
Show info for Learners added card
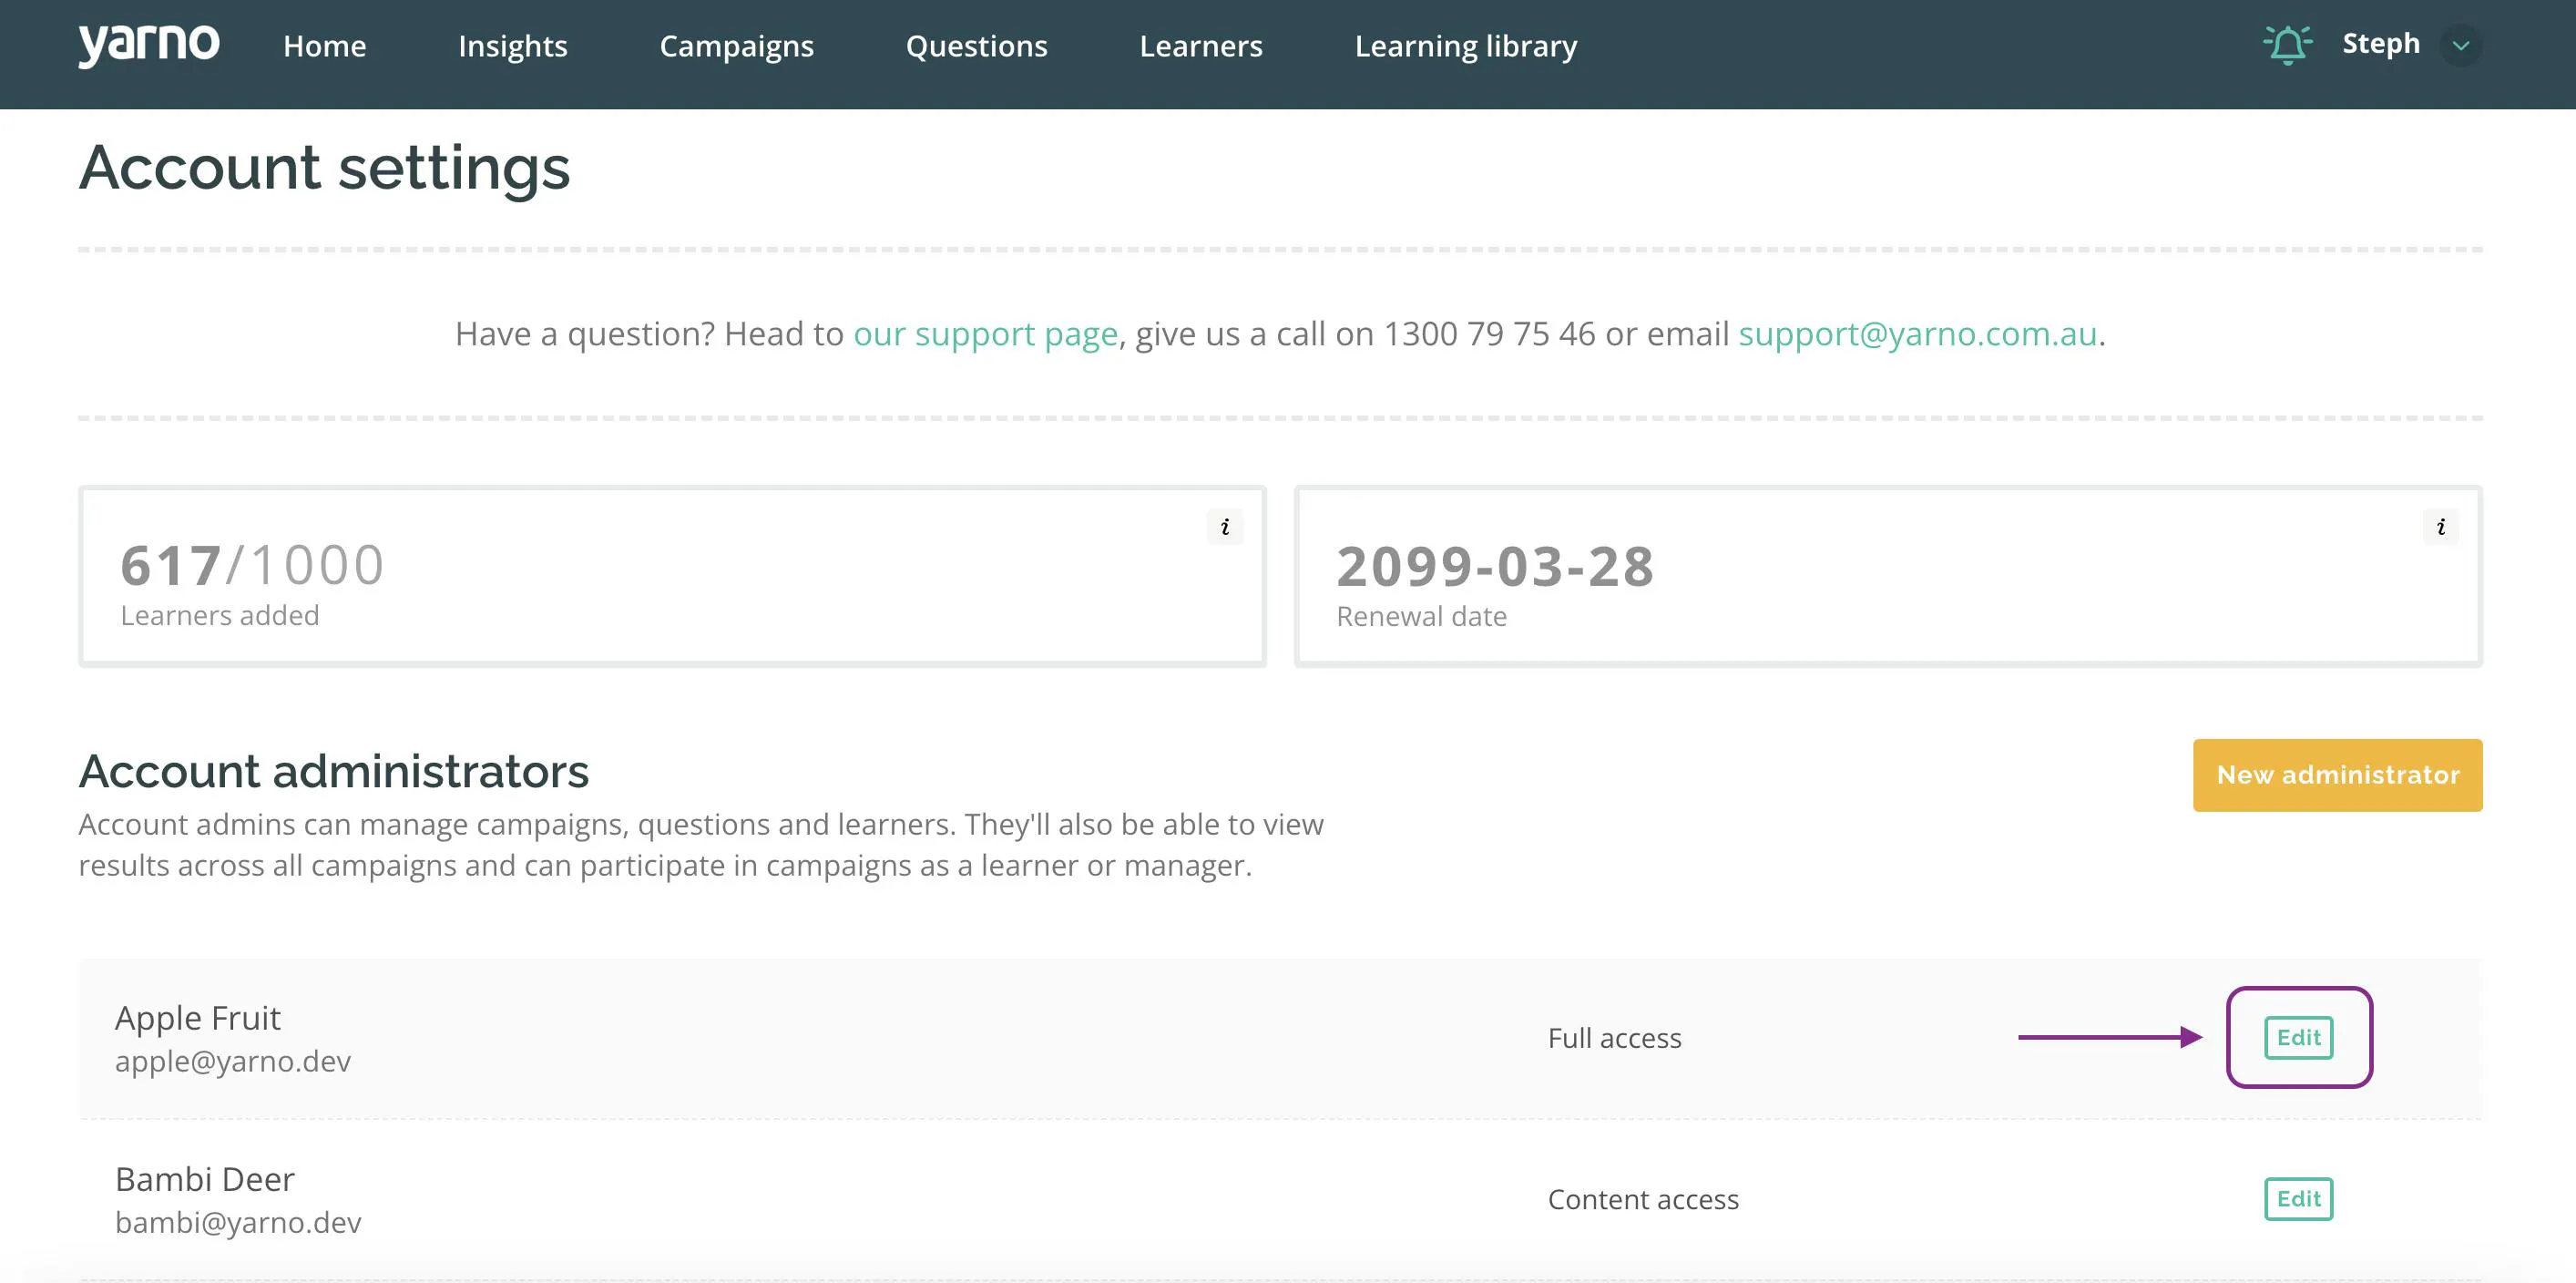tap(1225, 527)
